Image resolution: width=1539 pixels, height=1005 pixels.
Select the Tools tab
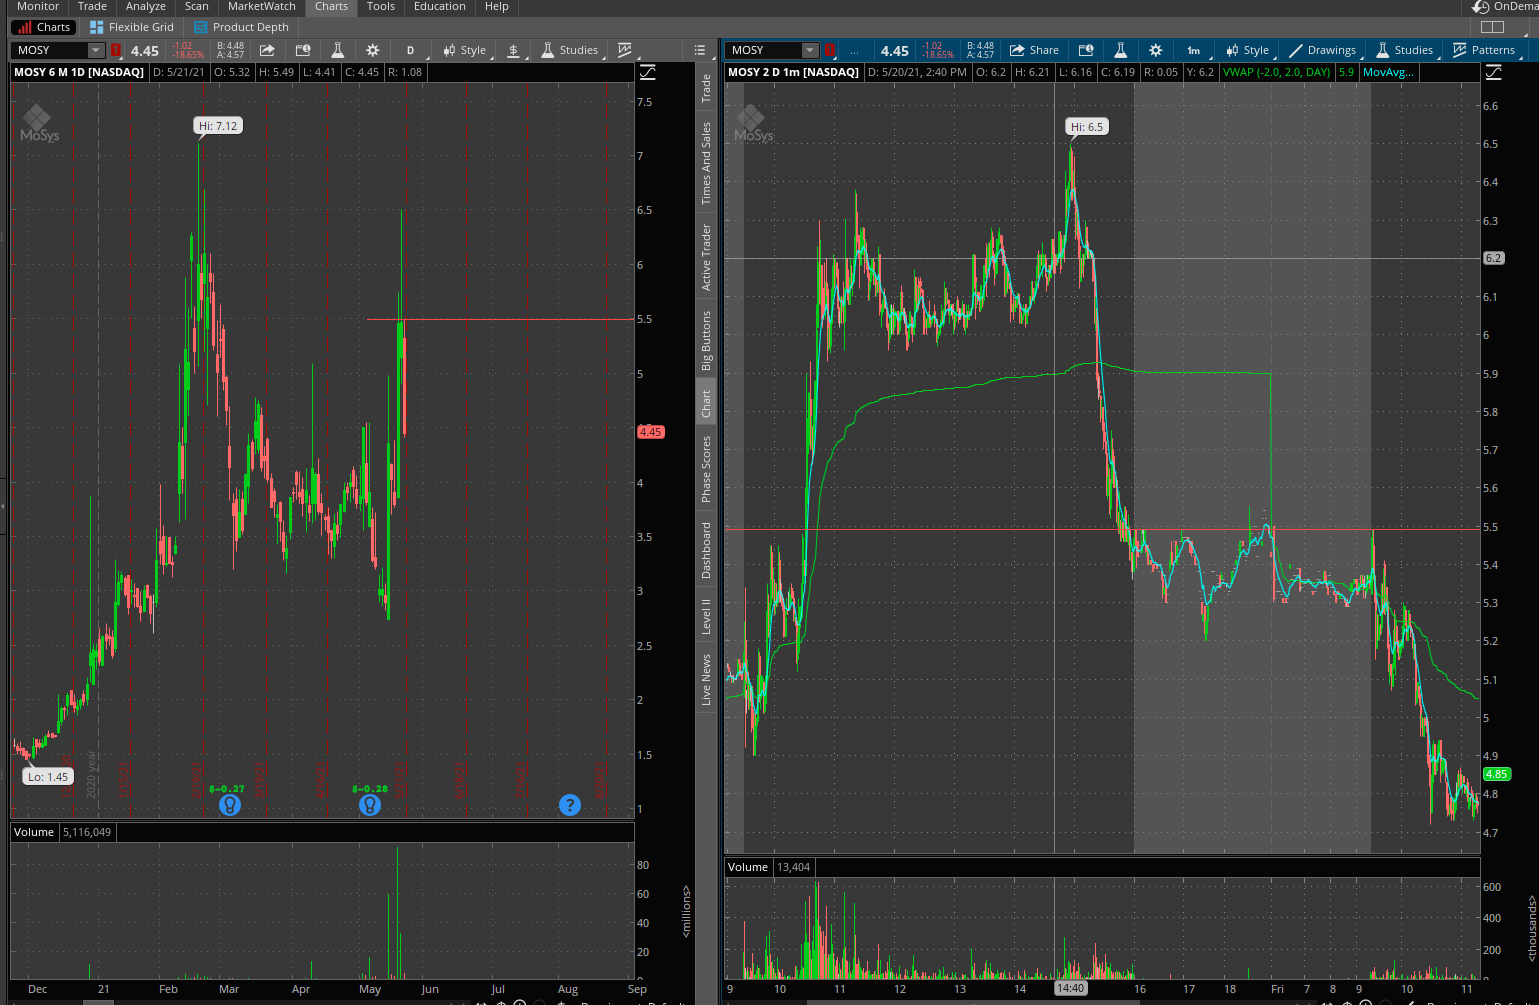(381, 6)
